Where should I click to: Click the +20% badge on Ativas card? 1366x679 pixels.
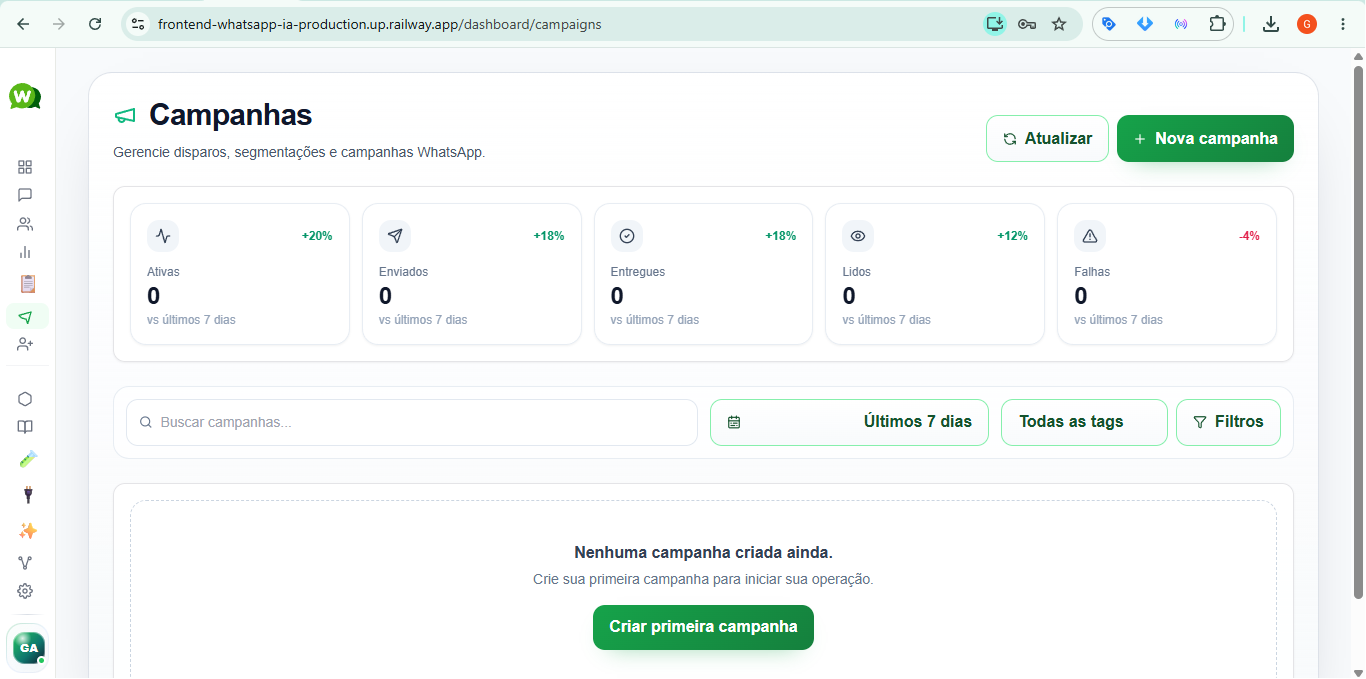coord(317,236)
